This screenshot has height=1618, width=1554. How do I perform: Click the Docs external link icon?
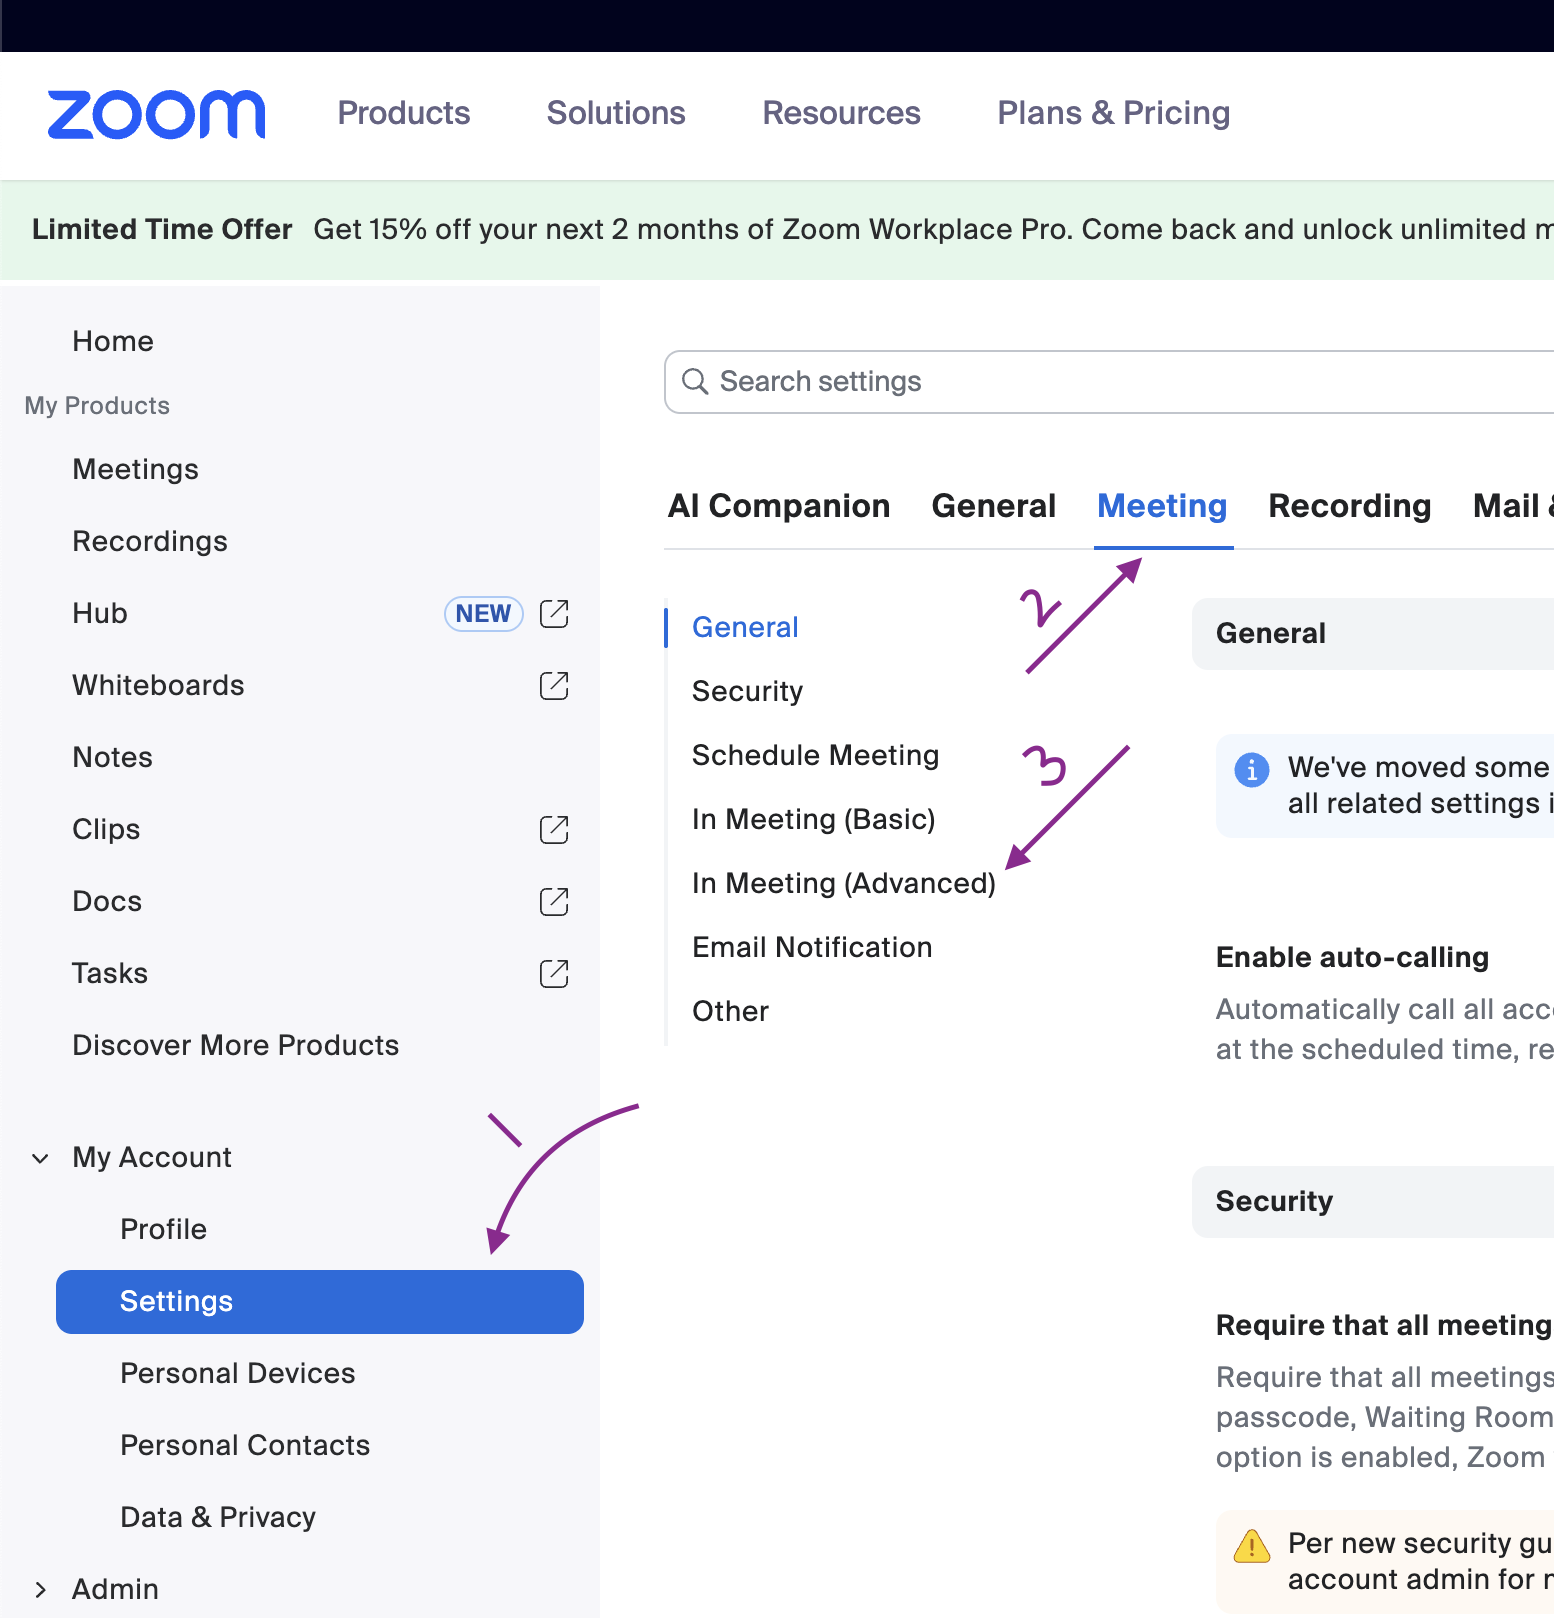pos(554,902)
